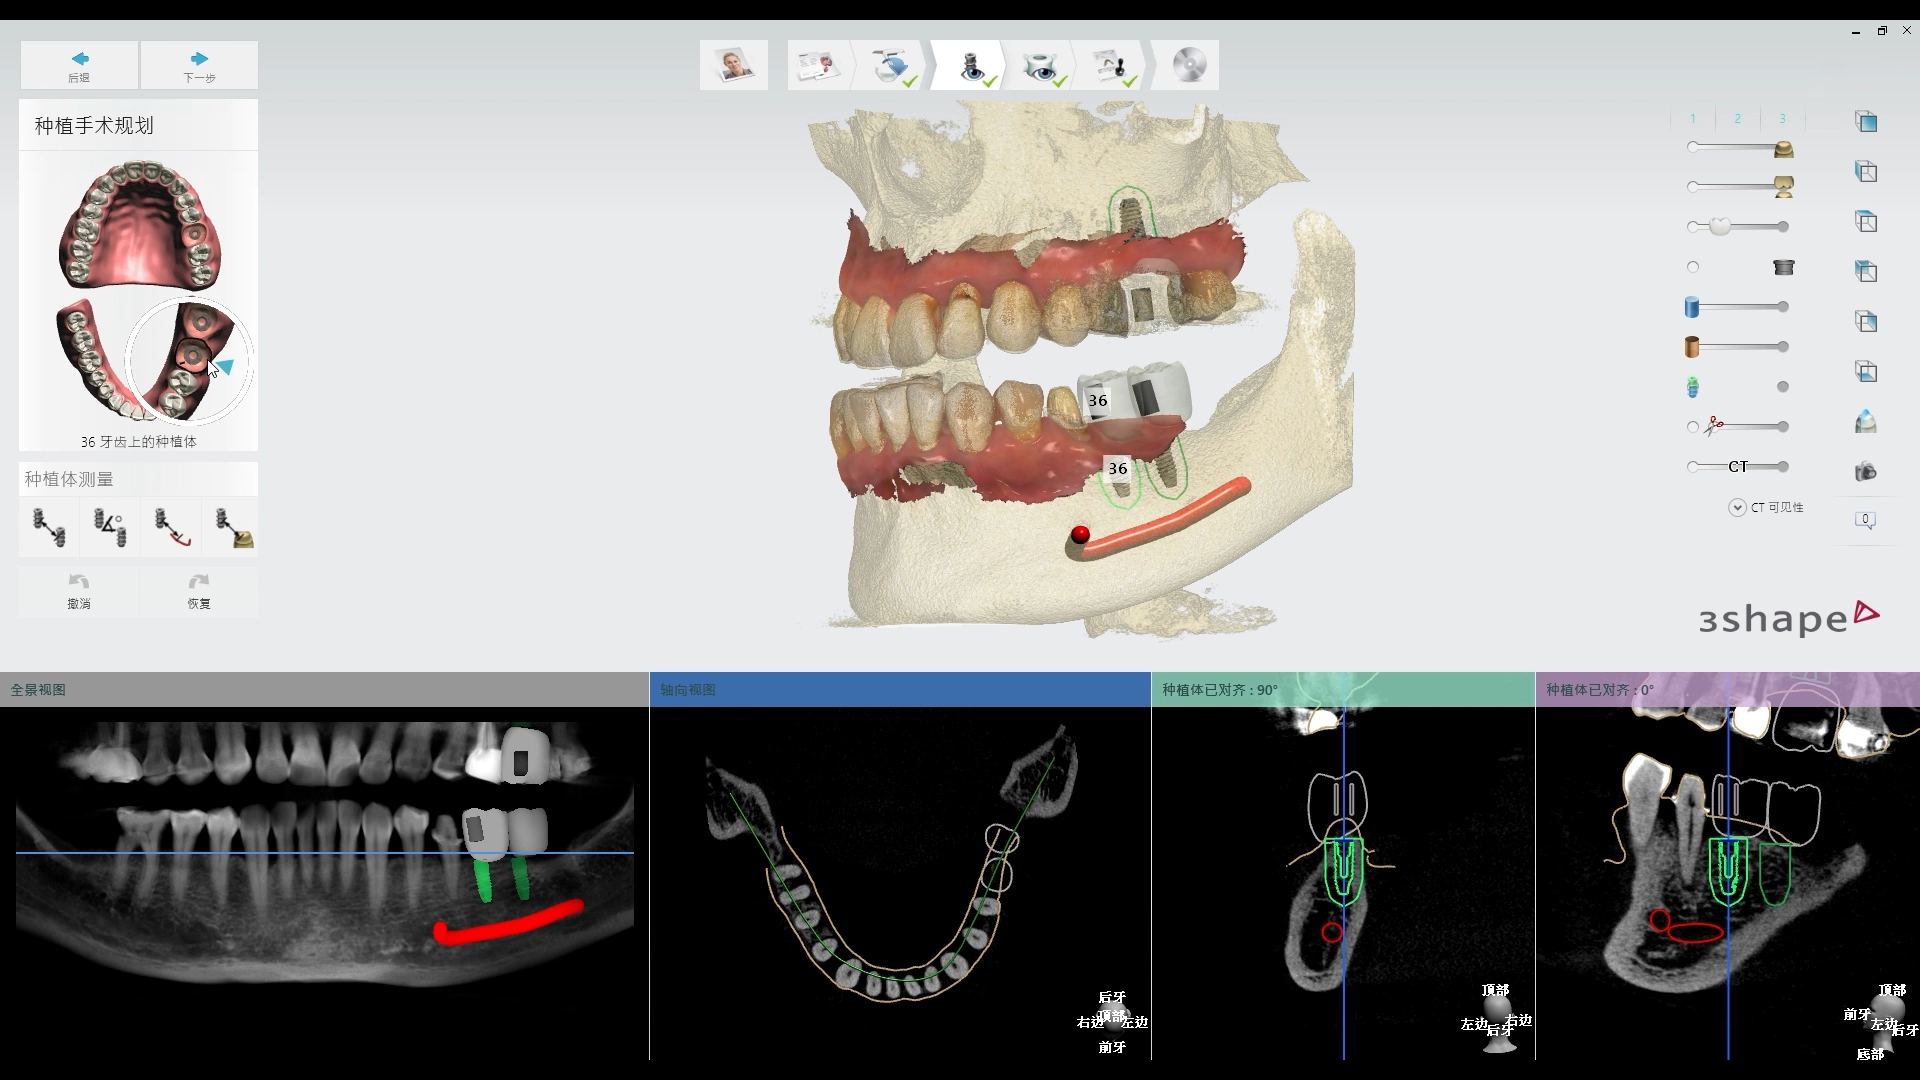Viewport: 1920px width, 1080px height.
Task: Toggle the scissors clipping radio circle
Action: point(1692,427)
